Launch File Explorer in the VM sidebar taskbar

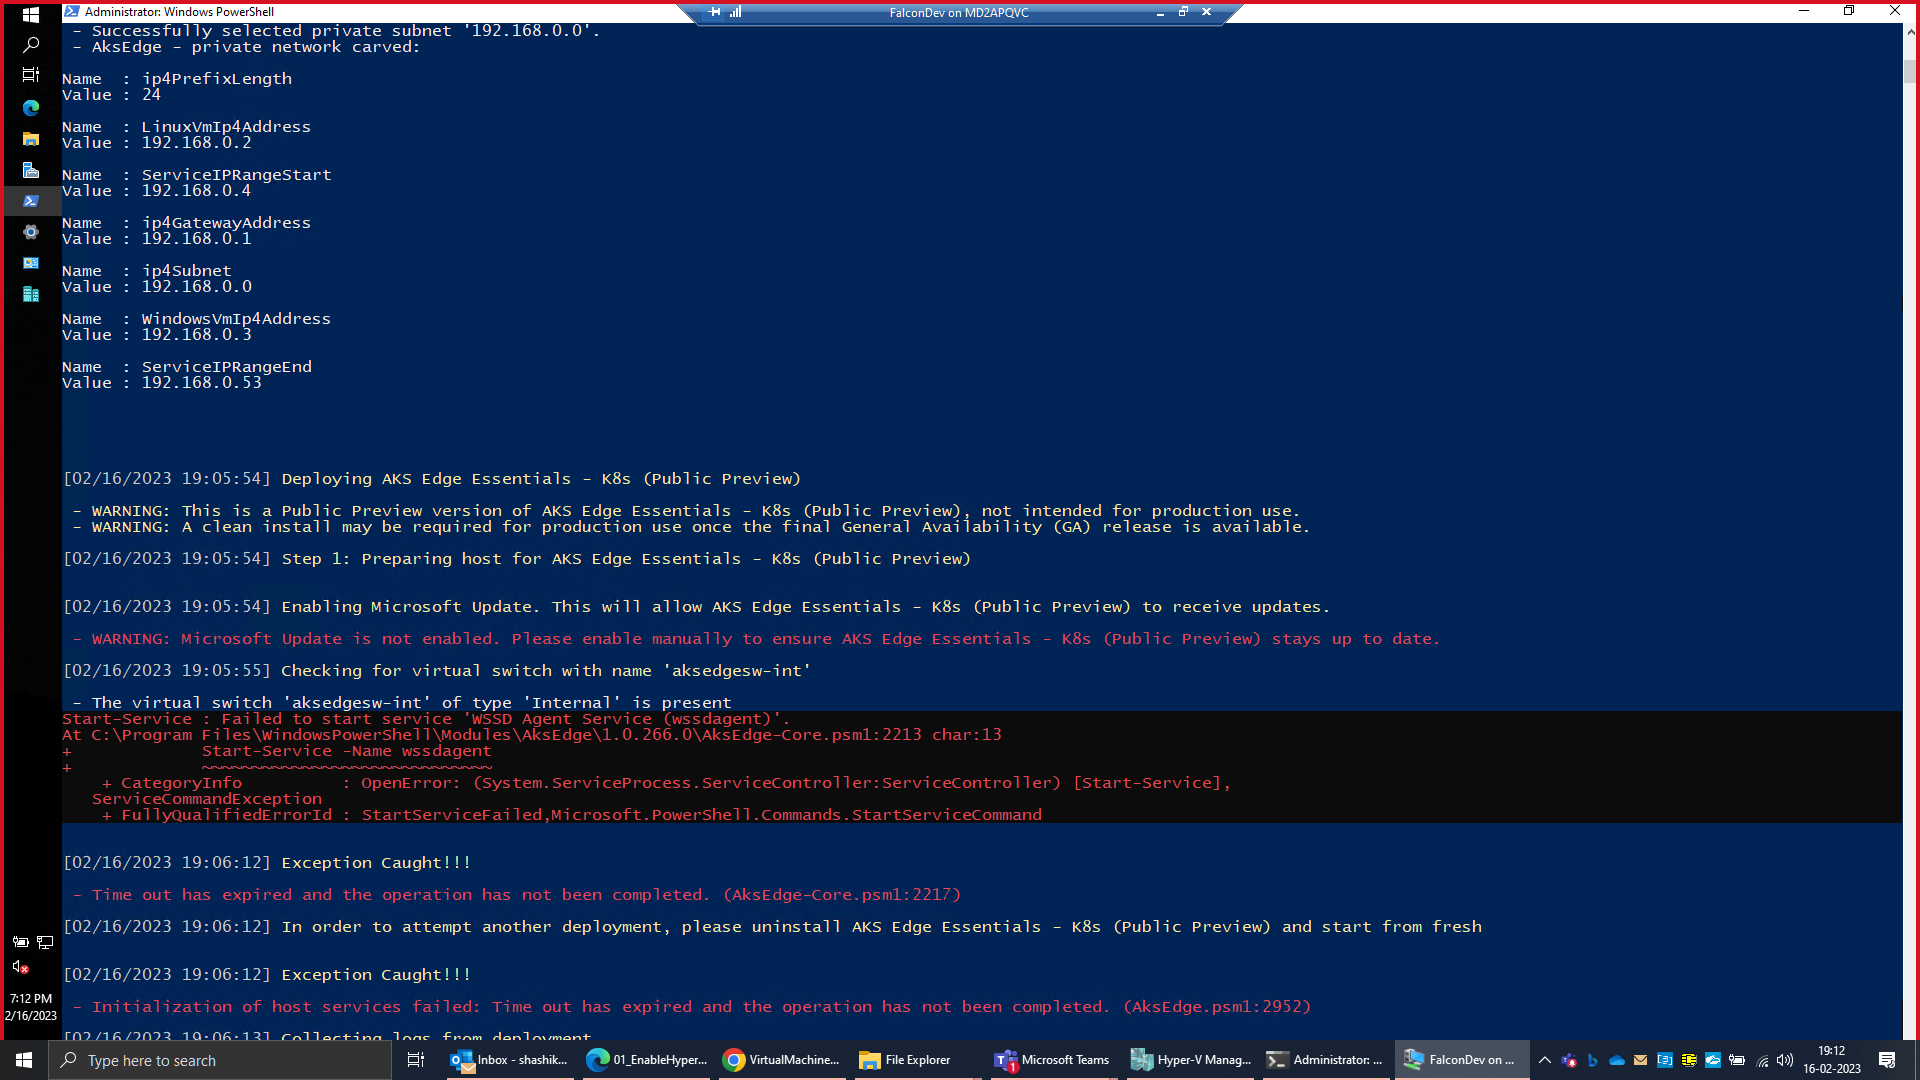click(x=31, y=139)
